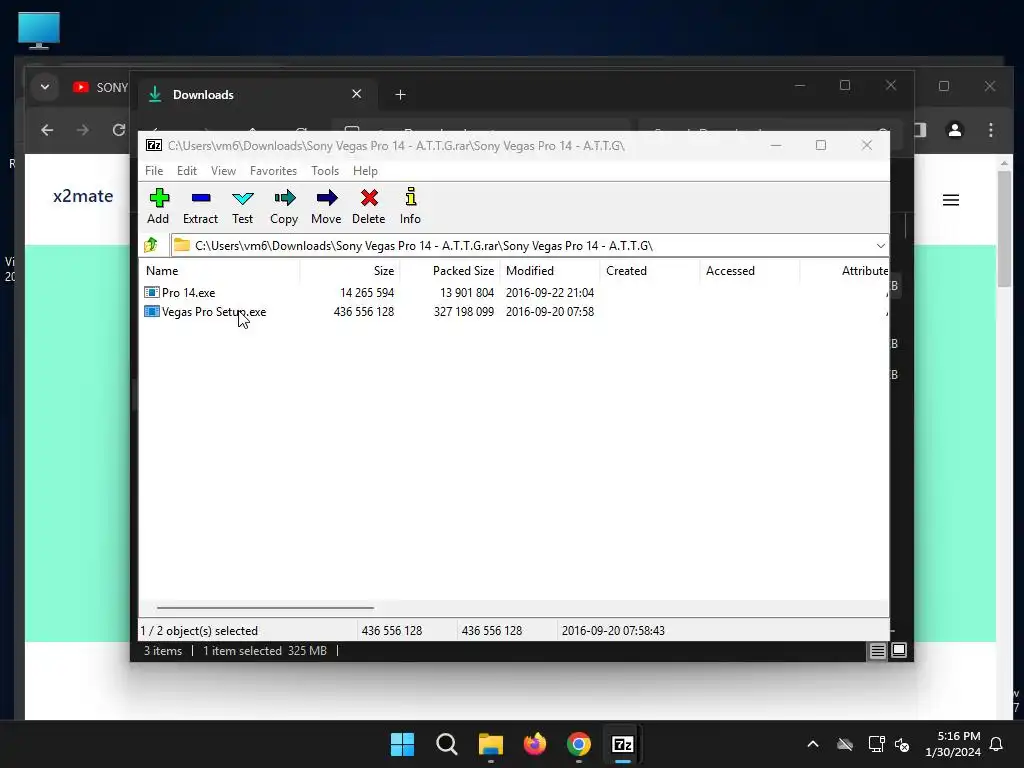Open Chrome from taskbar
This screenshot has width=1024, height=768.
tap(579, 744)
